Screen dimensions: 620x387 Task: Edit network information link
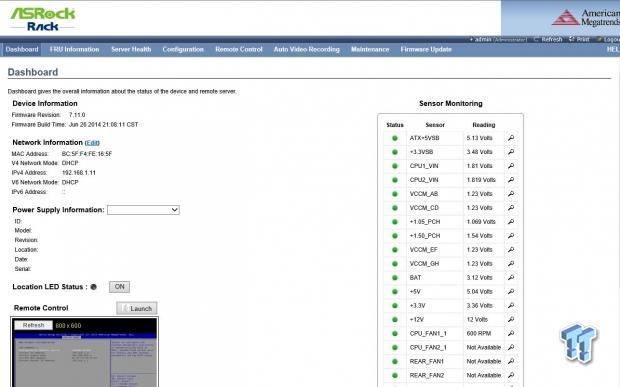pyautogui.click(x=92, y=143)
